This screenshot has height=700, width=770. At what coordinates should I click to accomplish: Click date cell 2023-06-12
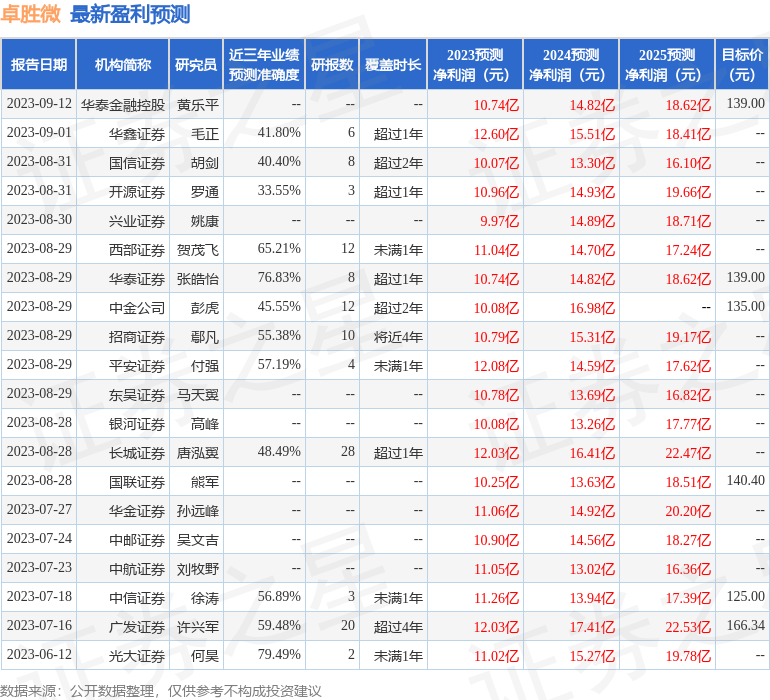click(39, 654)
